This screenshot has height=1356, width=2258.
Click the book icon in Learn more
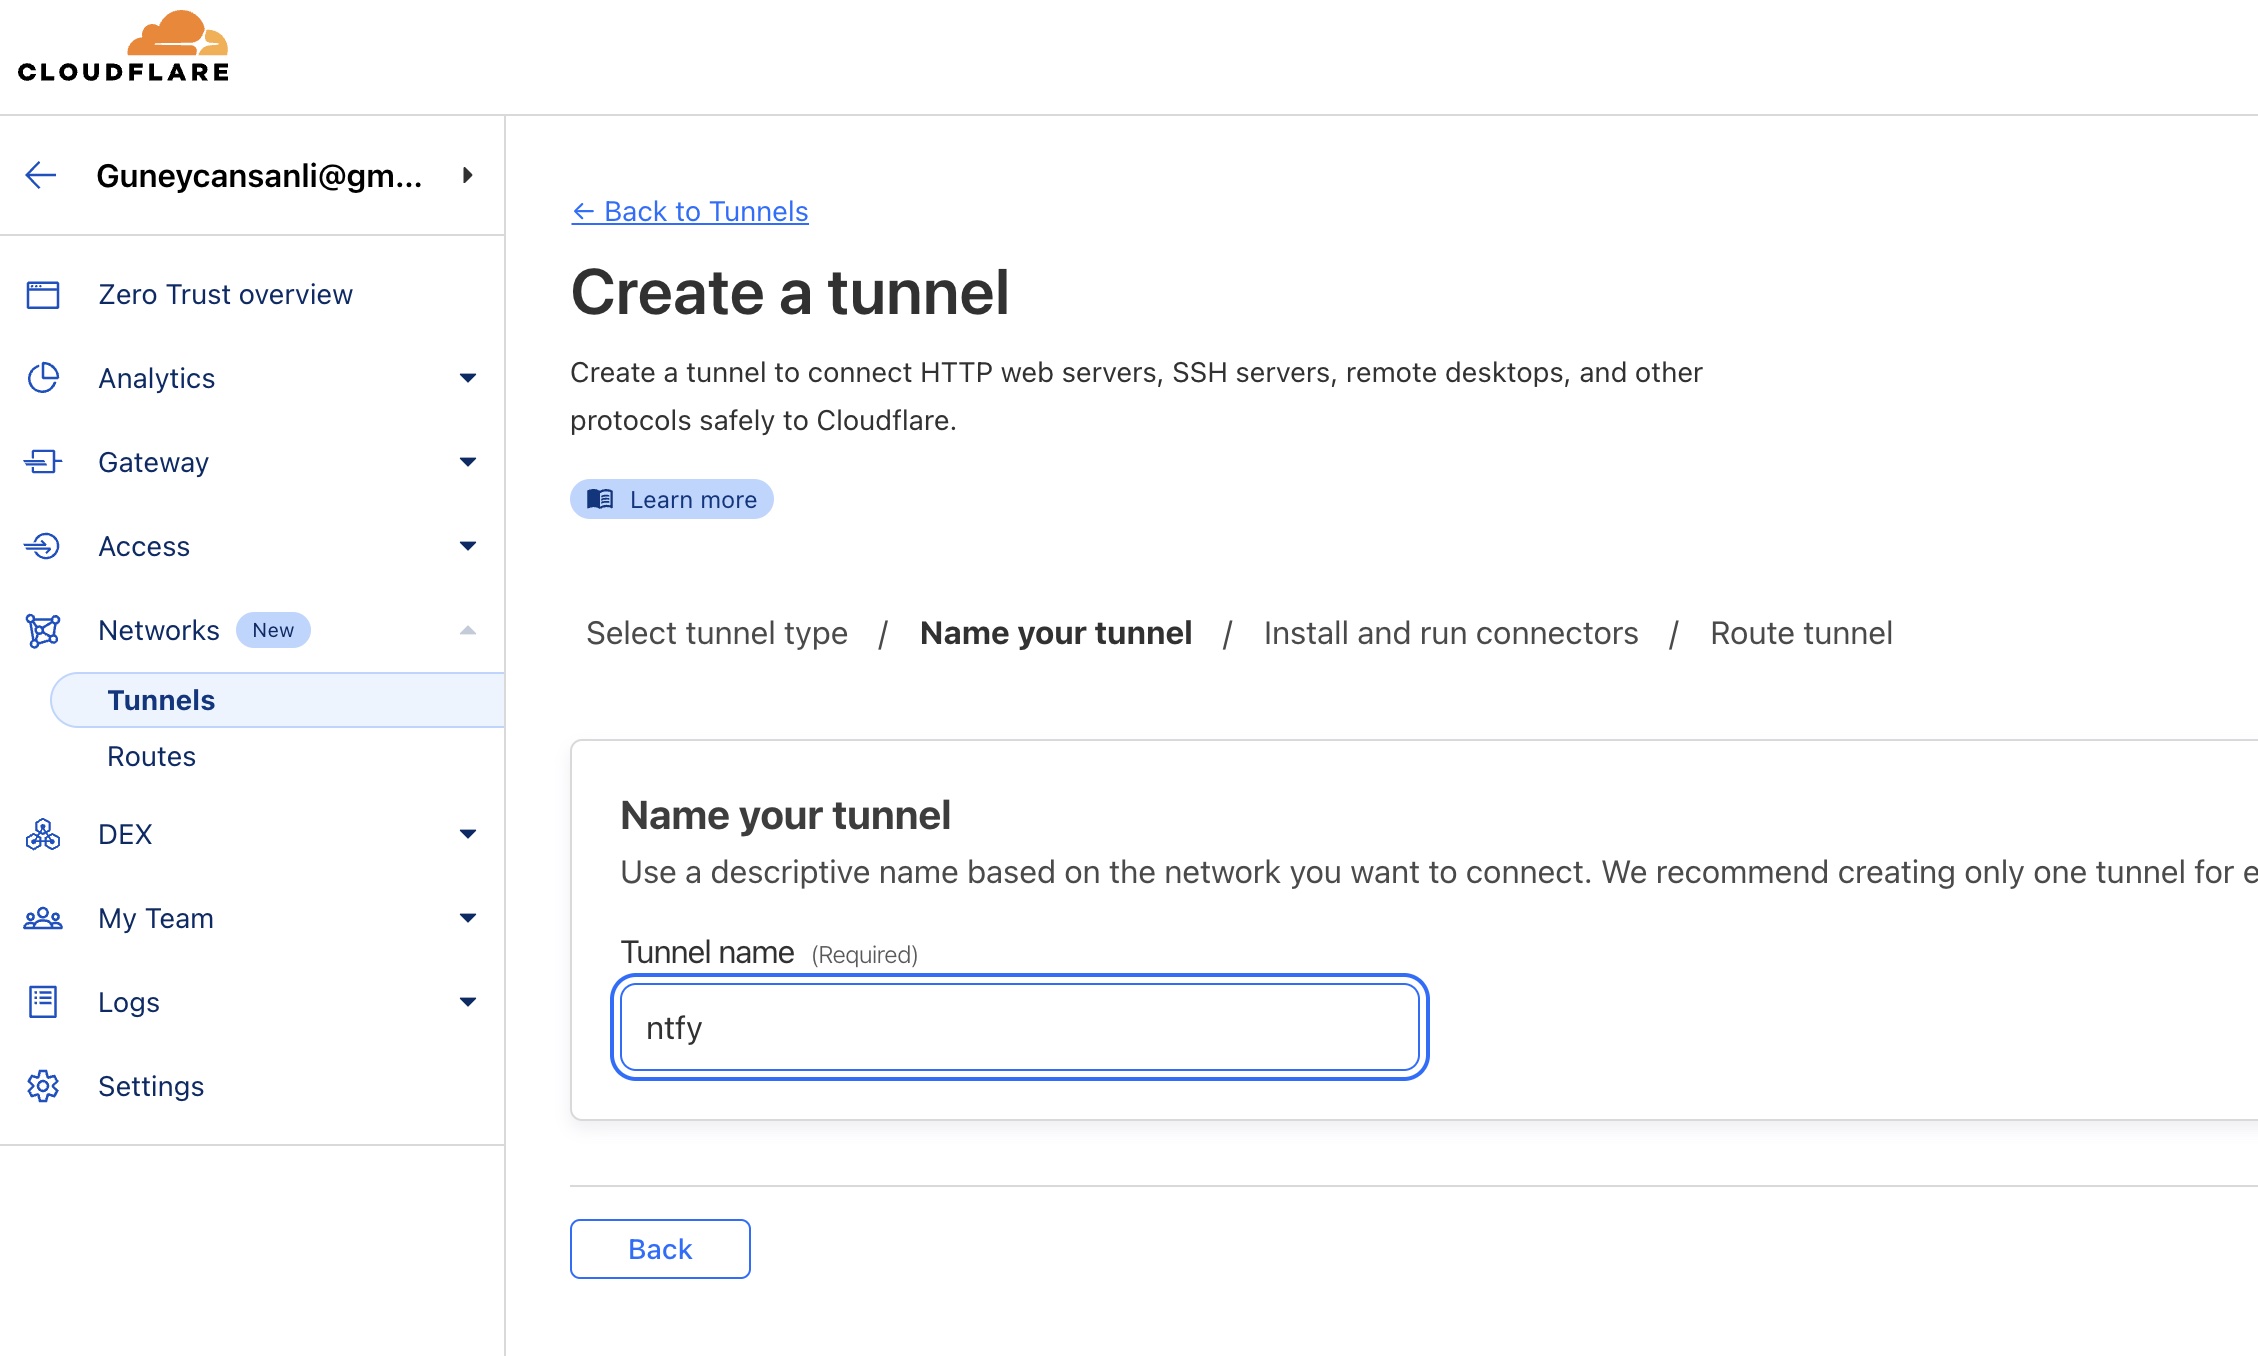click(600, 499)
